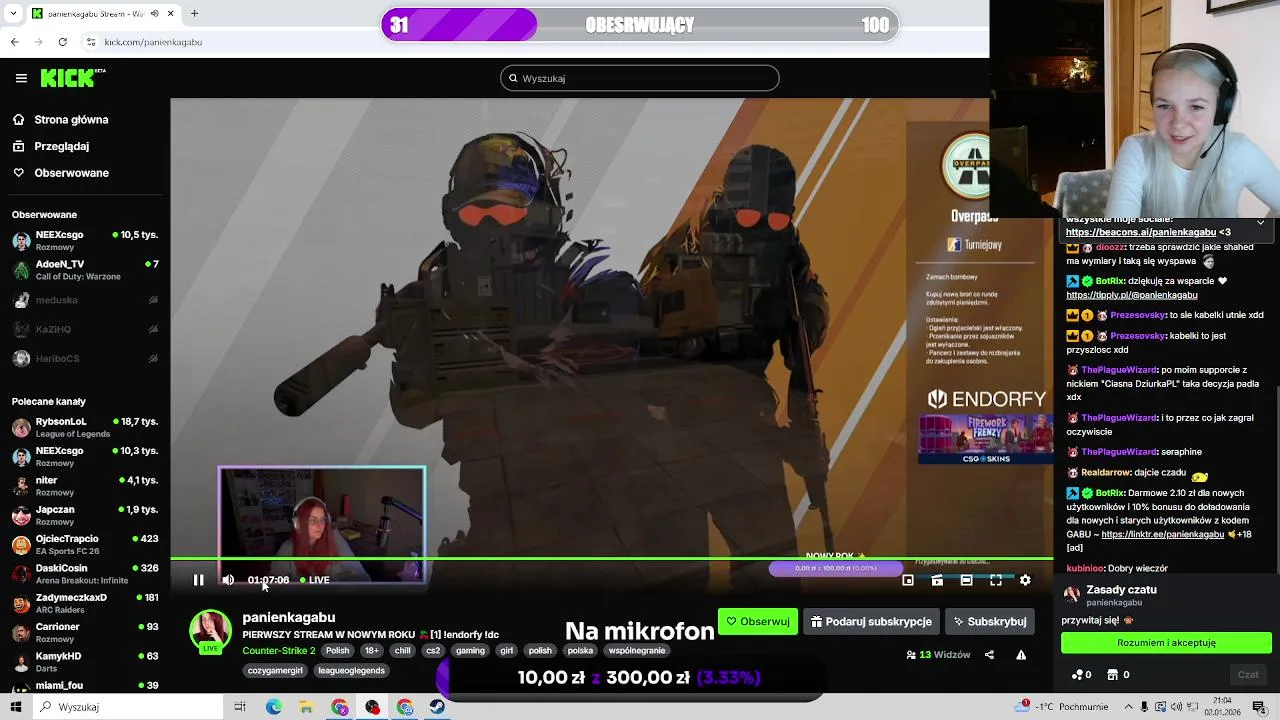This screenshot has width=1280, height=720.
Task: Open Microsoft Edge from taskbar
Action: pyautogui.click(x=273, y=707)
